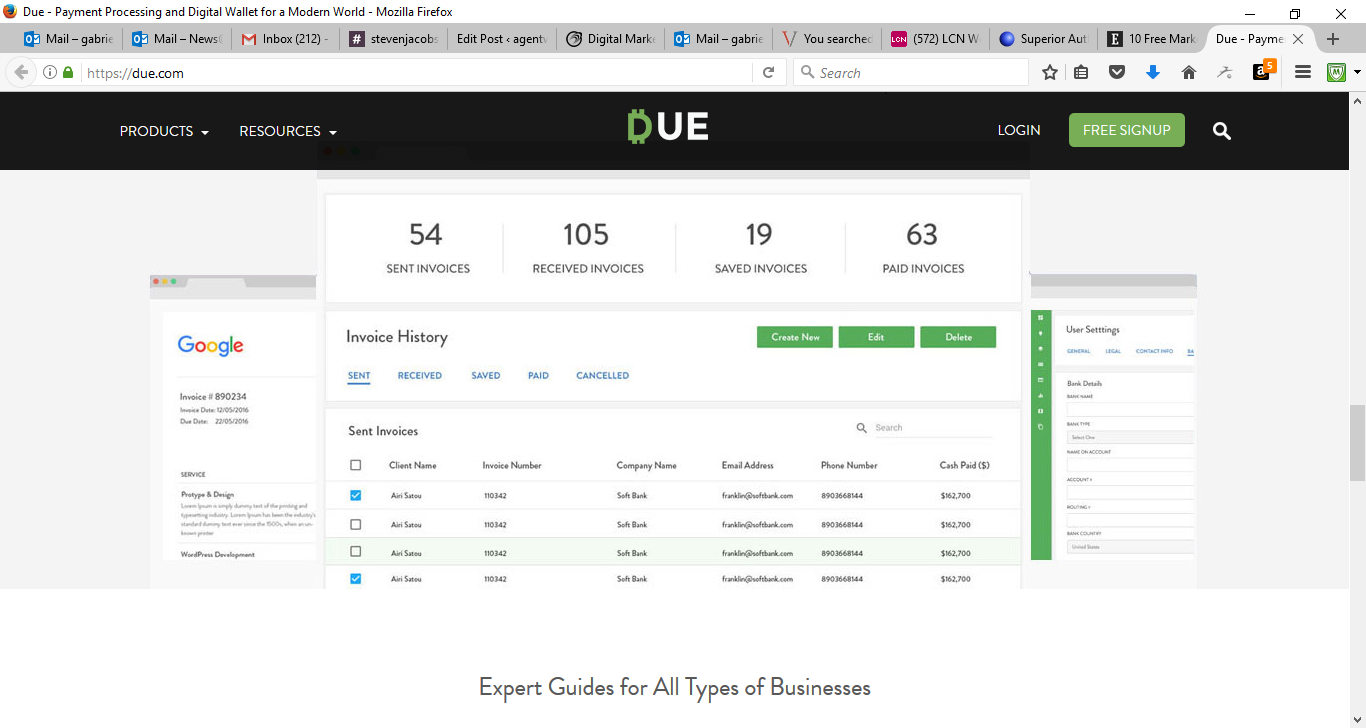Open Bank Type 'Select One' dropdown
The image size is (1366, 728).
(1130, 437)
